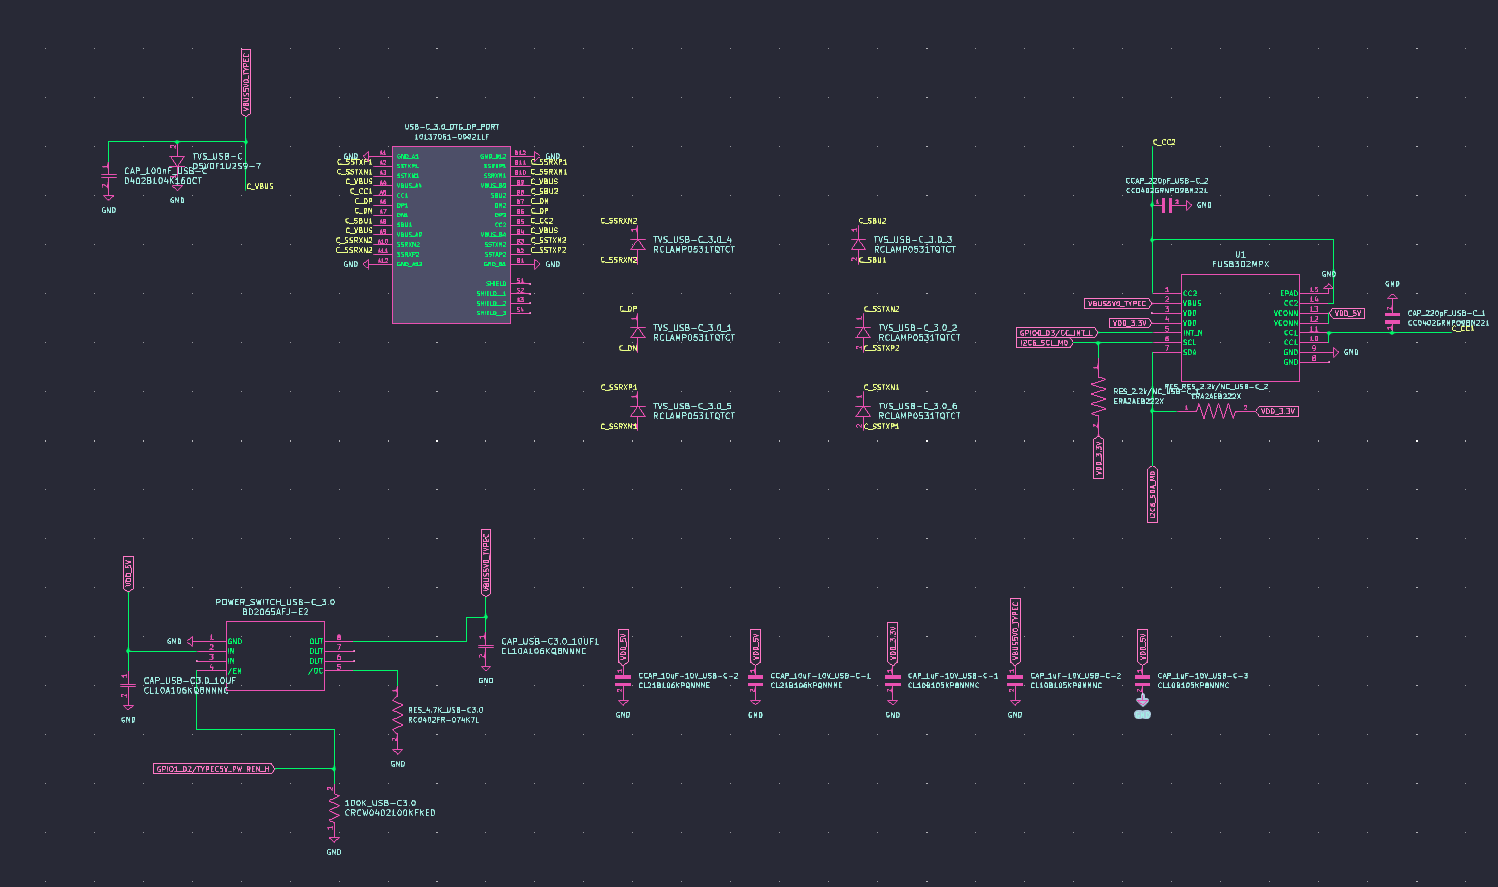Click the GPIO1_D2/TYPEC5V_PW_REN_H net flag

point(214,769)
